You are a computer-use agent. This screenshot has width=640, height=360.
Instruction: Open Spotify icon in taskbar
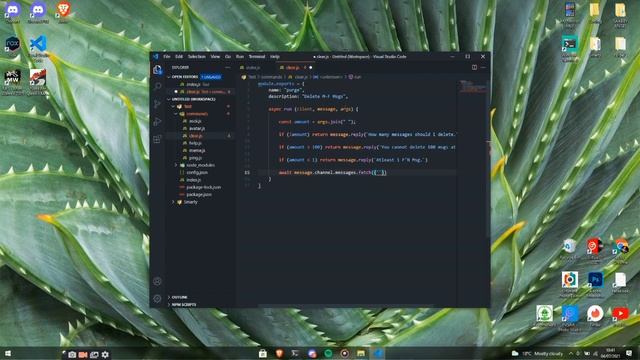coord(328,353)
